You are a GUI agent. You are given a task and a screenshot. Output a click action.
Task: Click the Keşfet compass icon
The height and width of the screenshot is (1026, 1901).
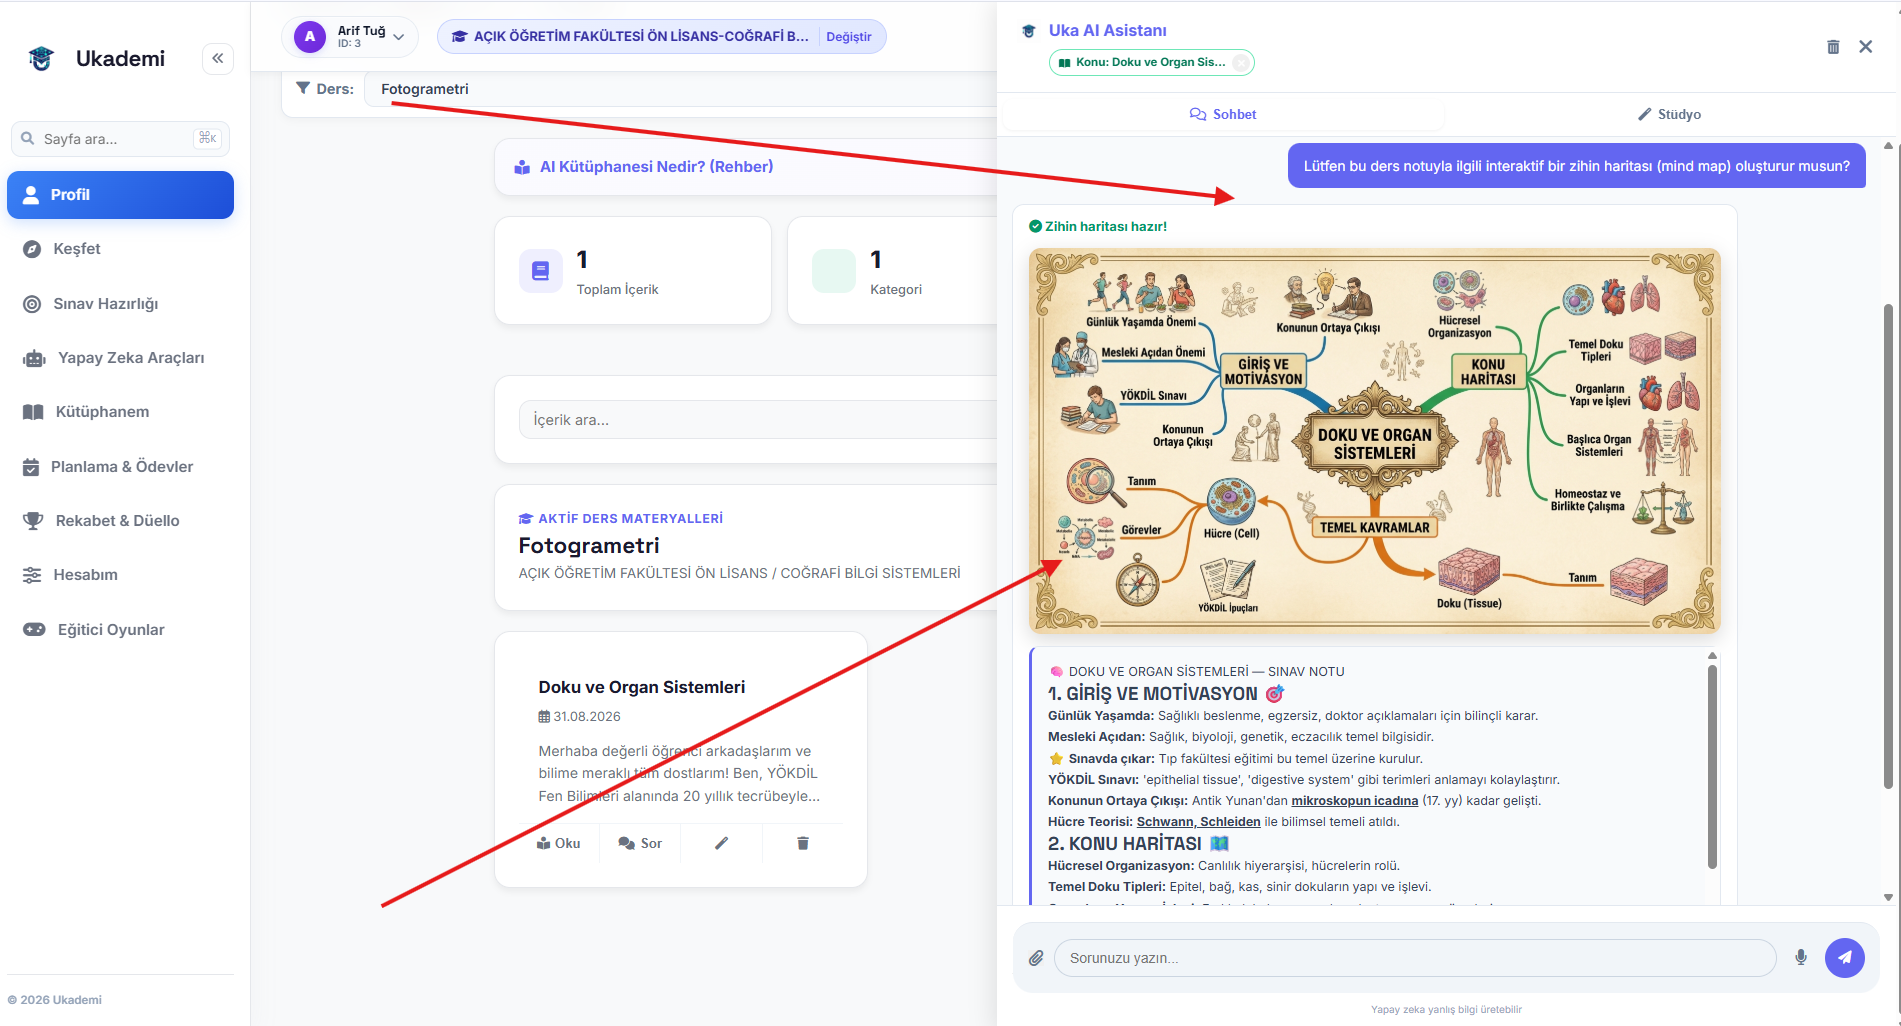coord(32,249)
